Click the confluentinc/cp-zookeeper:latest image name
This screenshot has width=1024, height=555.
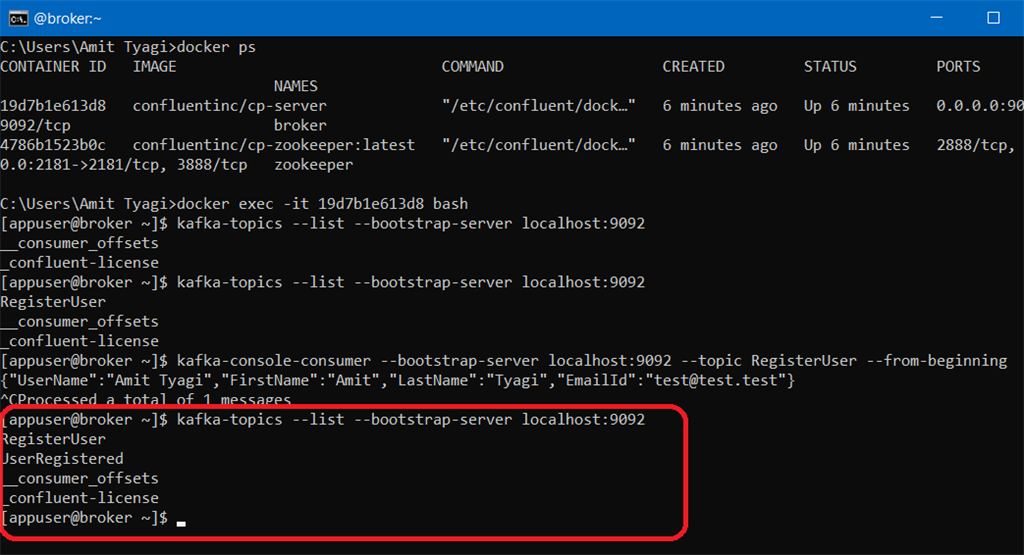coord(274,145)
